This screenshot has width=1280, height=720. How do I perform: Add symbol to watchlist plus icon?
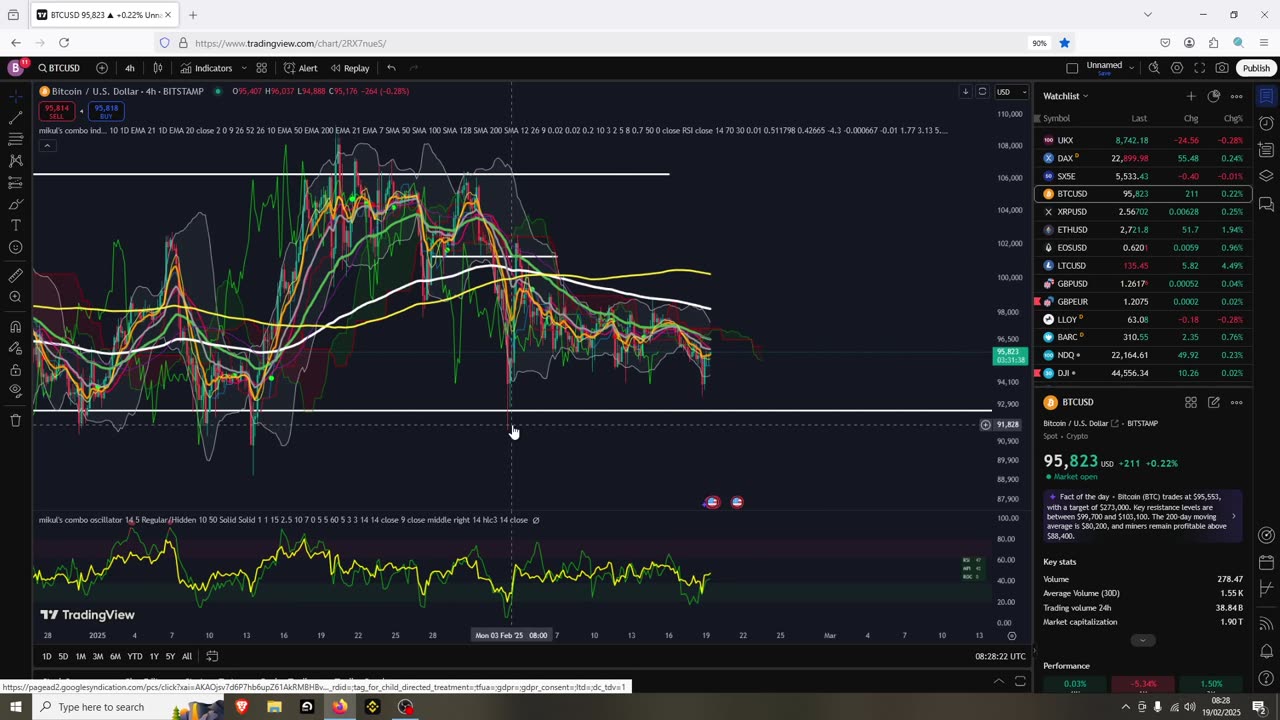pyautogui.click(x=1190, y=96)
